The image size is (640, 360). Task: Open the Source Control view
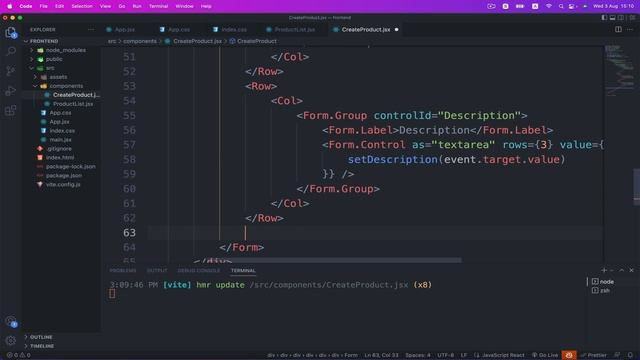click(11, 71)
